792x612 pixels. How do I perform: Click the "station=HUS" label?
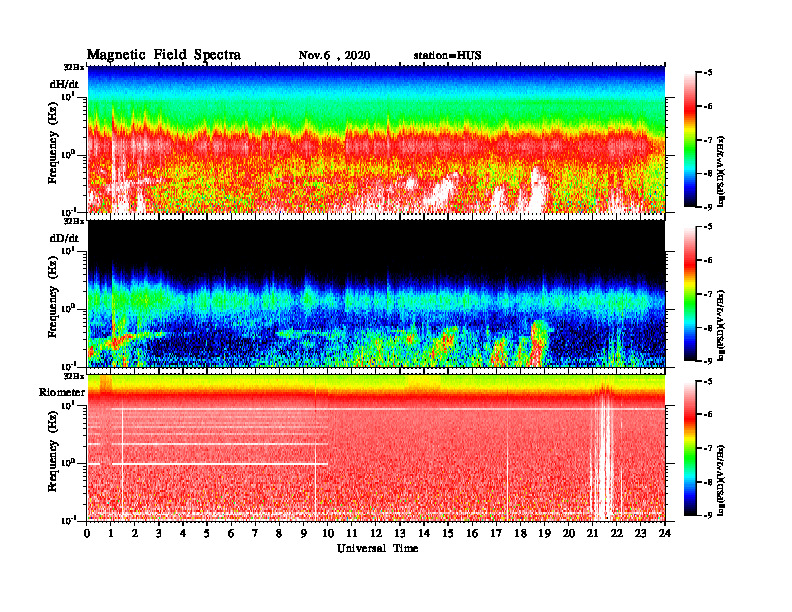tap(448, 56)
